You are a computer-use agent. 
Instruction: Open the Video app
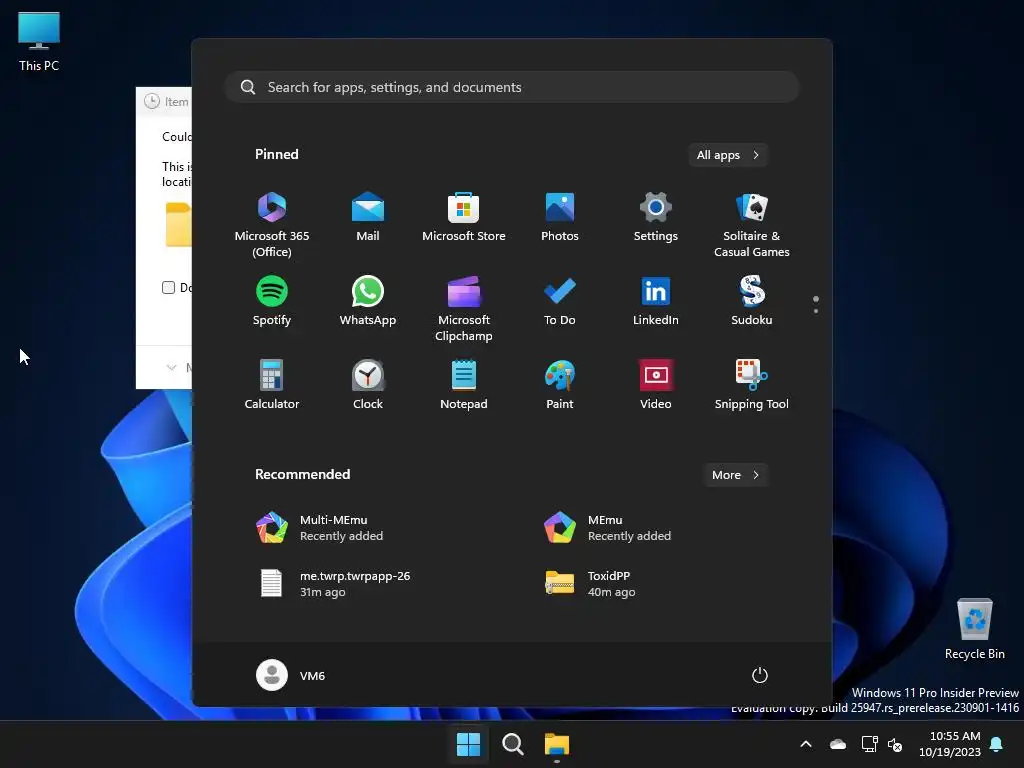pyautogui.click(x=656, y=385)
